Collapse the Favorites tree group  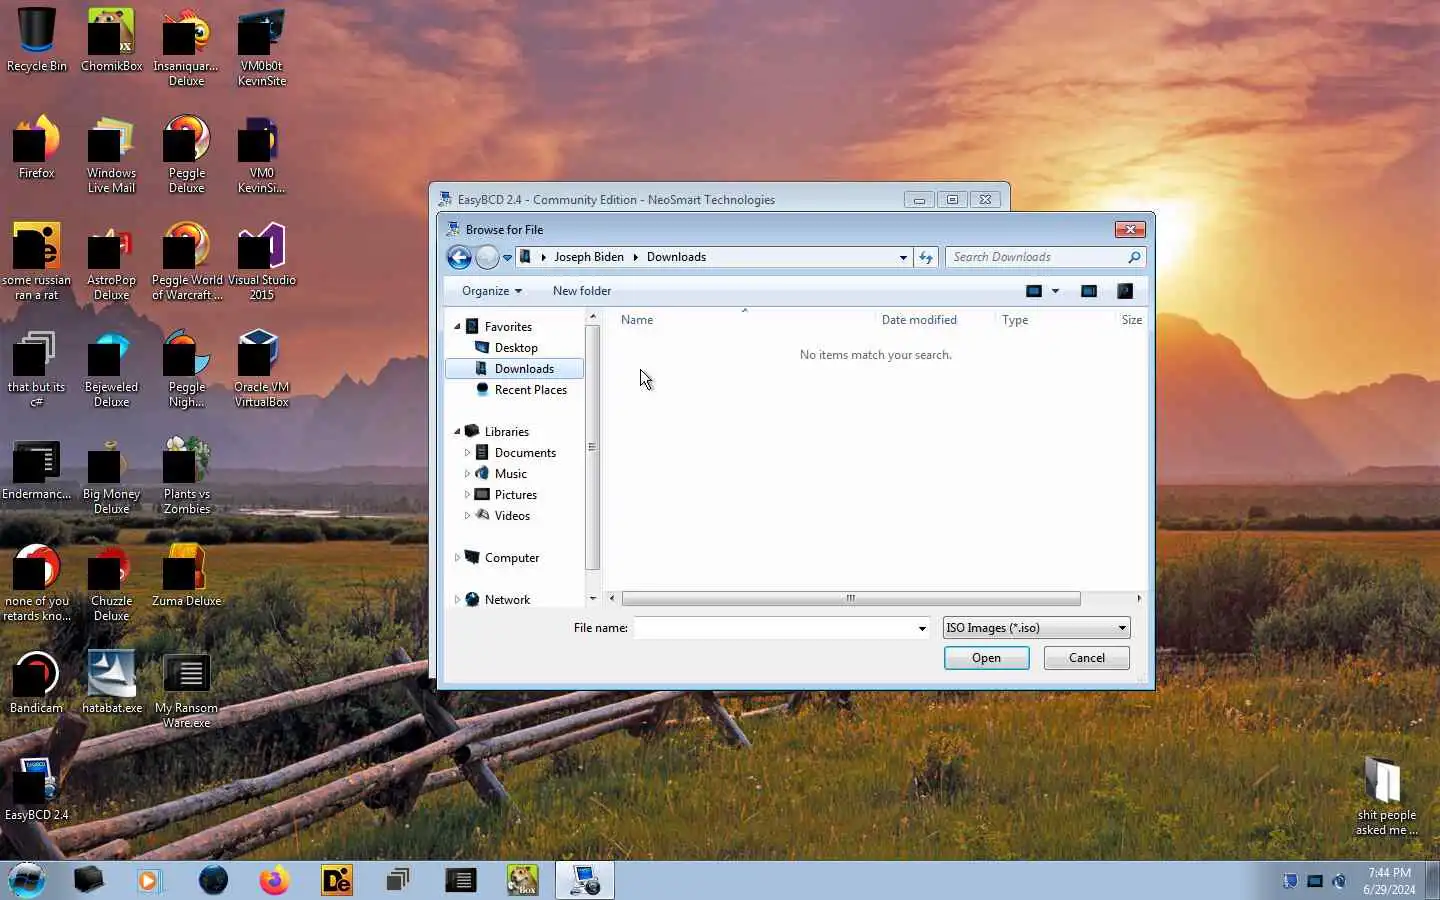(x=458, y=327)
